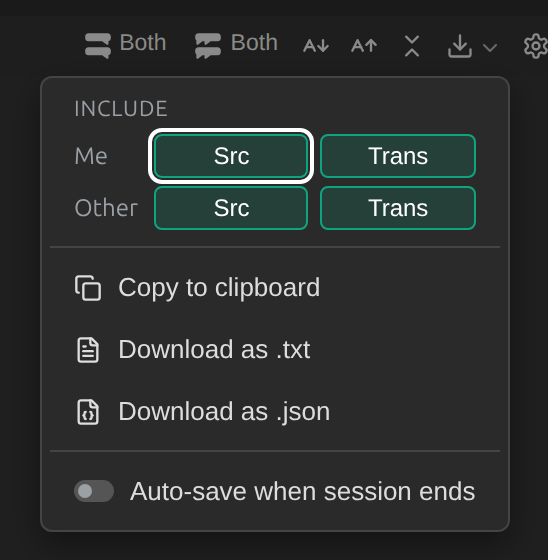Increase font size with A-up icon
Image resolution: width=548 pixels, height=560 pixels.
364,46
